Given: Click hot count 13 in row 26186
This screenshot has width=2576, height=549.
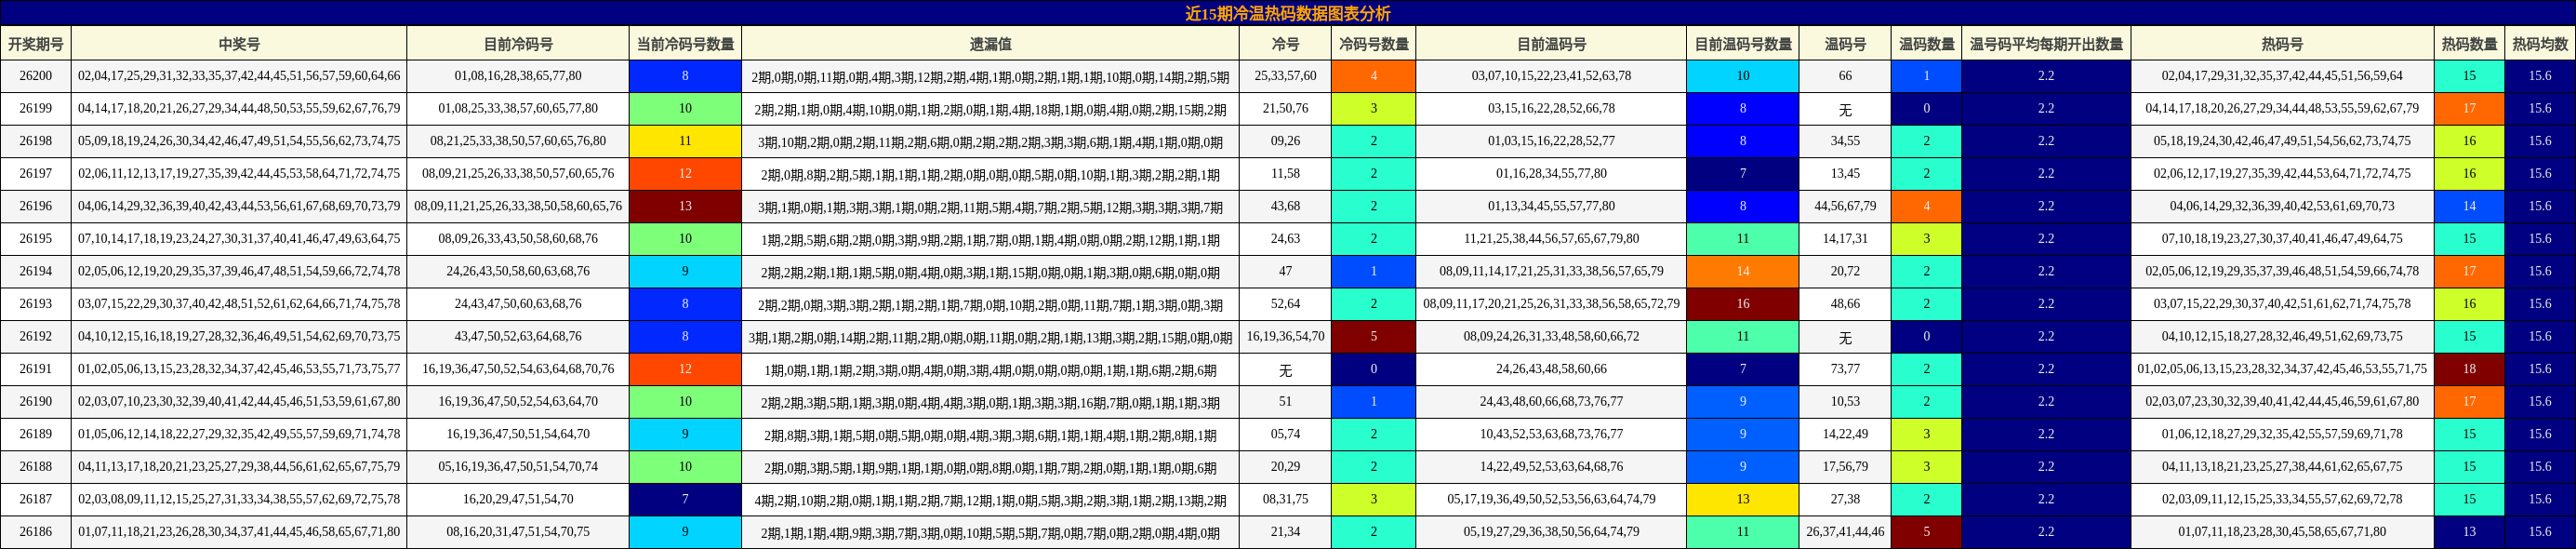Looking at the screenshot, I should (2469, 532).
